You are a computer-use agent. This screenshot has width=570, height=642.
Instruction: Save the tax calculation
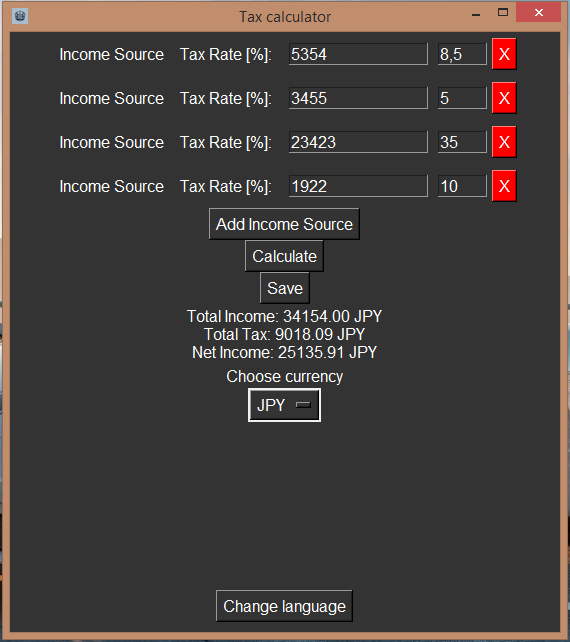pos(285,288)
